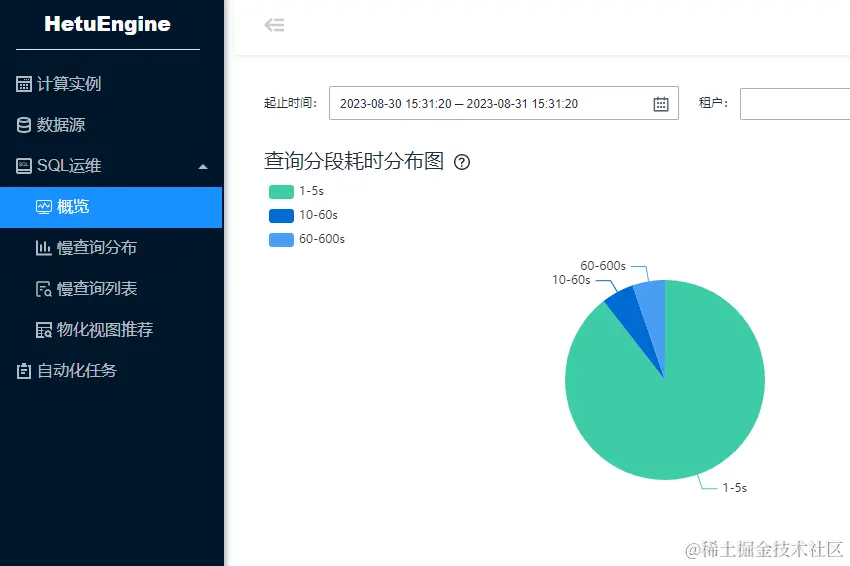
Task: Click the HetuEngine logo title
Action: [107, 24]
